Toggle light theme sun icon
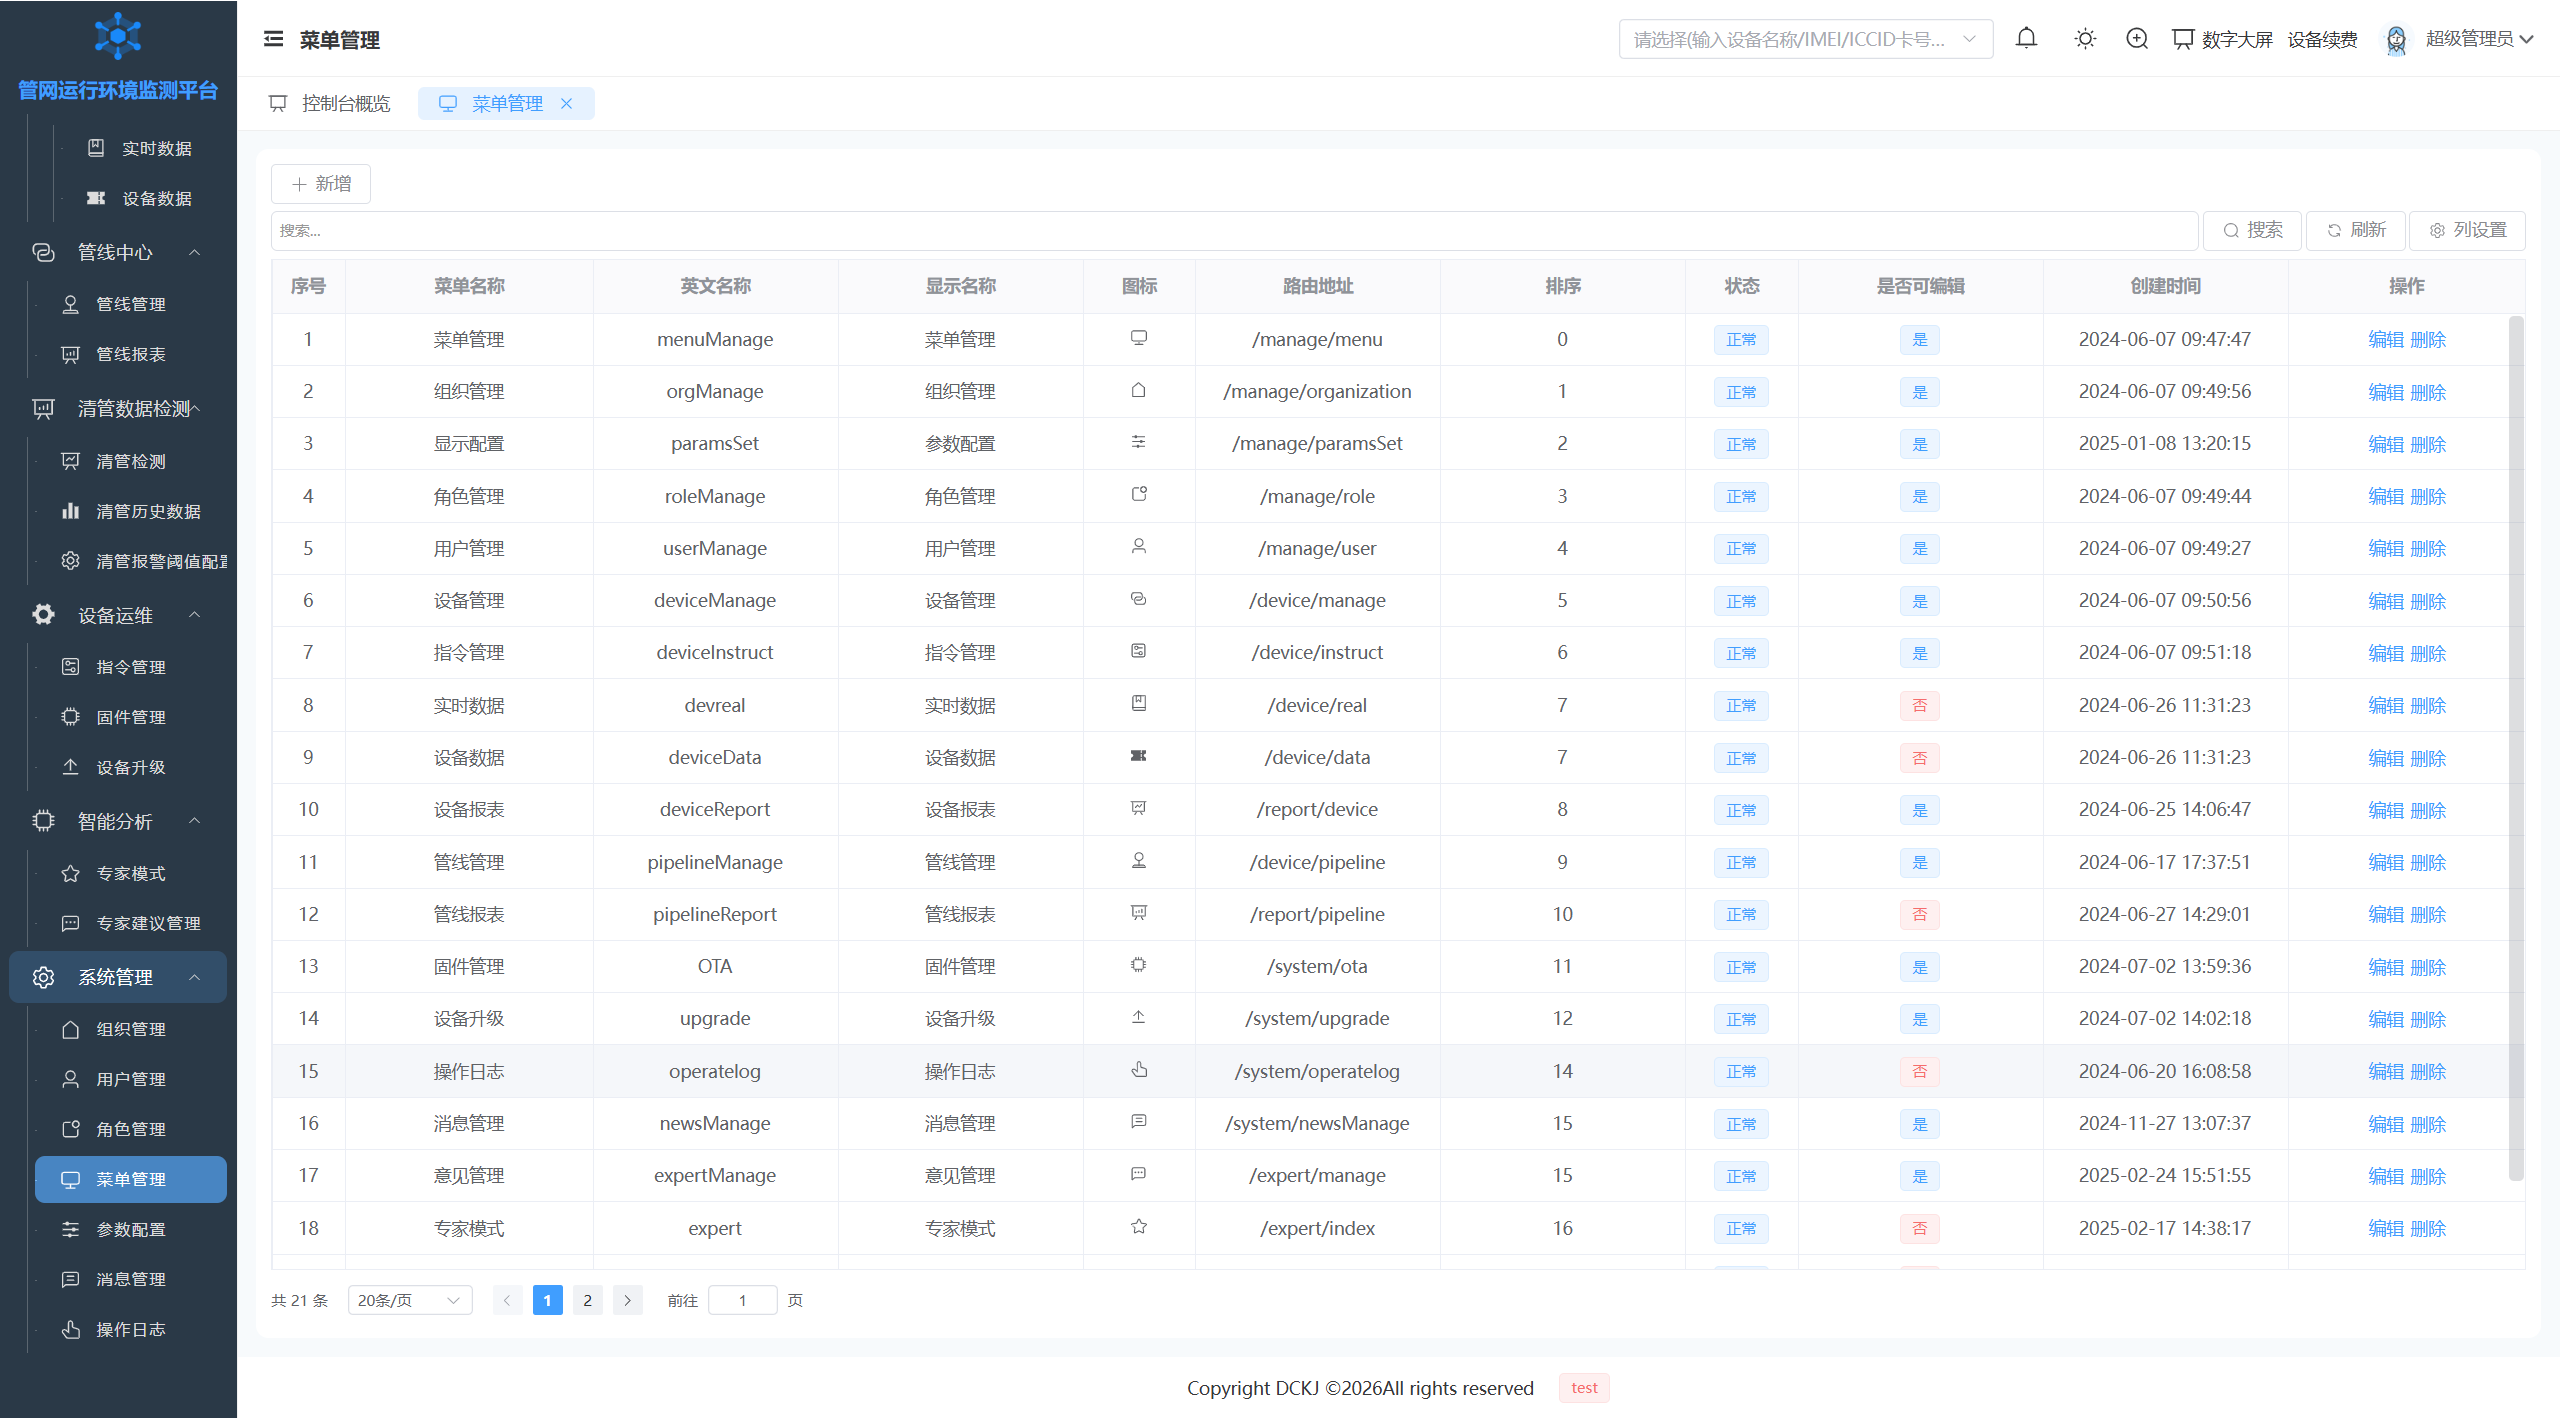The height and width of the screenshot is (1418, 2560). (2085, 39)
